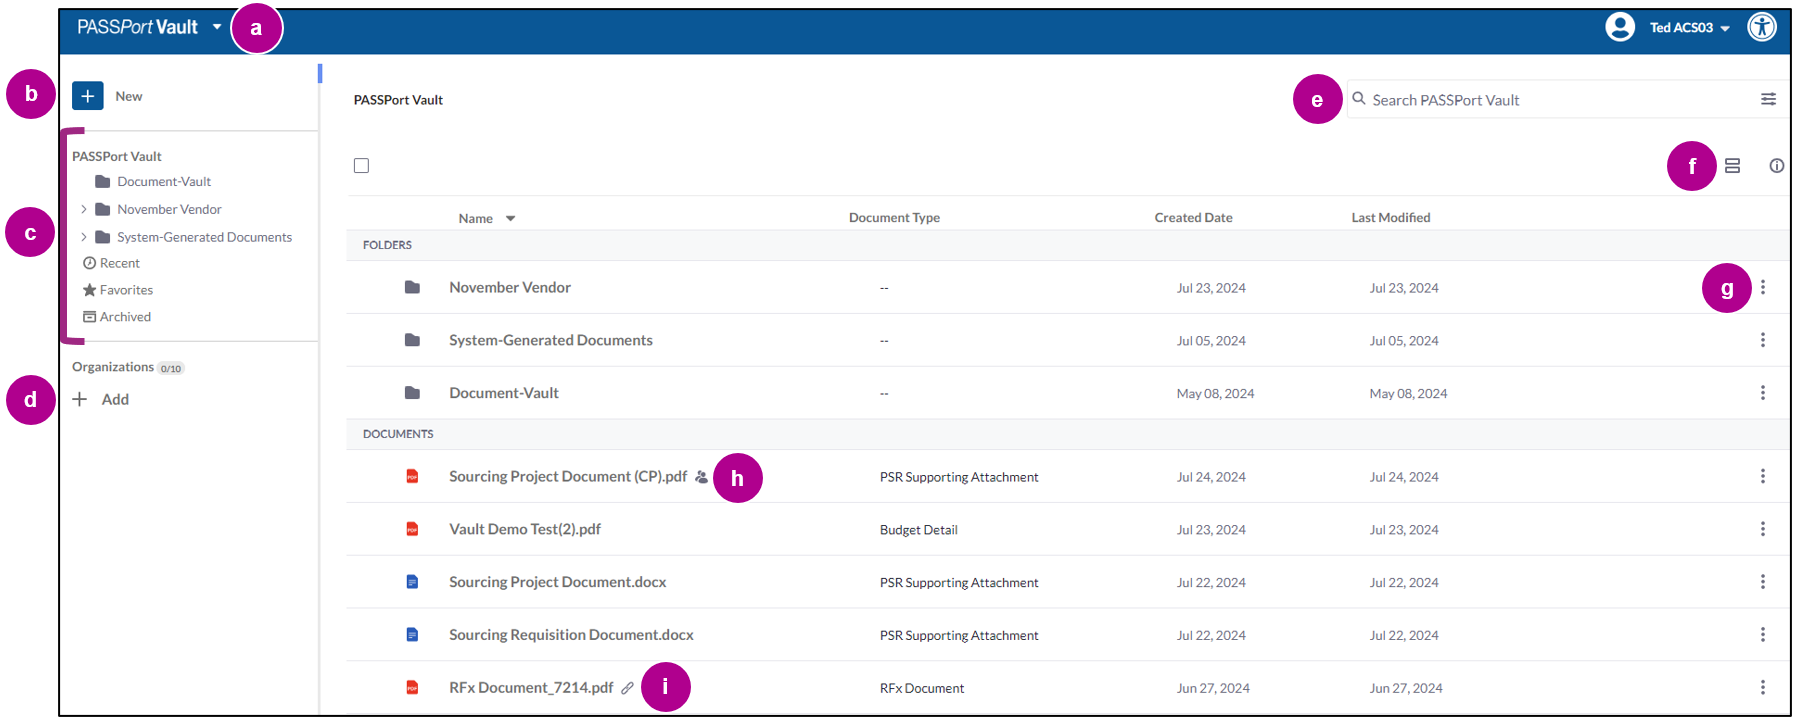Open three-dot menu for November Vendor
Image resolution: width=1797 pixels, height=721 pixels.
click(1762, 288)
